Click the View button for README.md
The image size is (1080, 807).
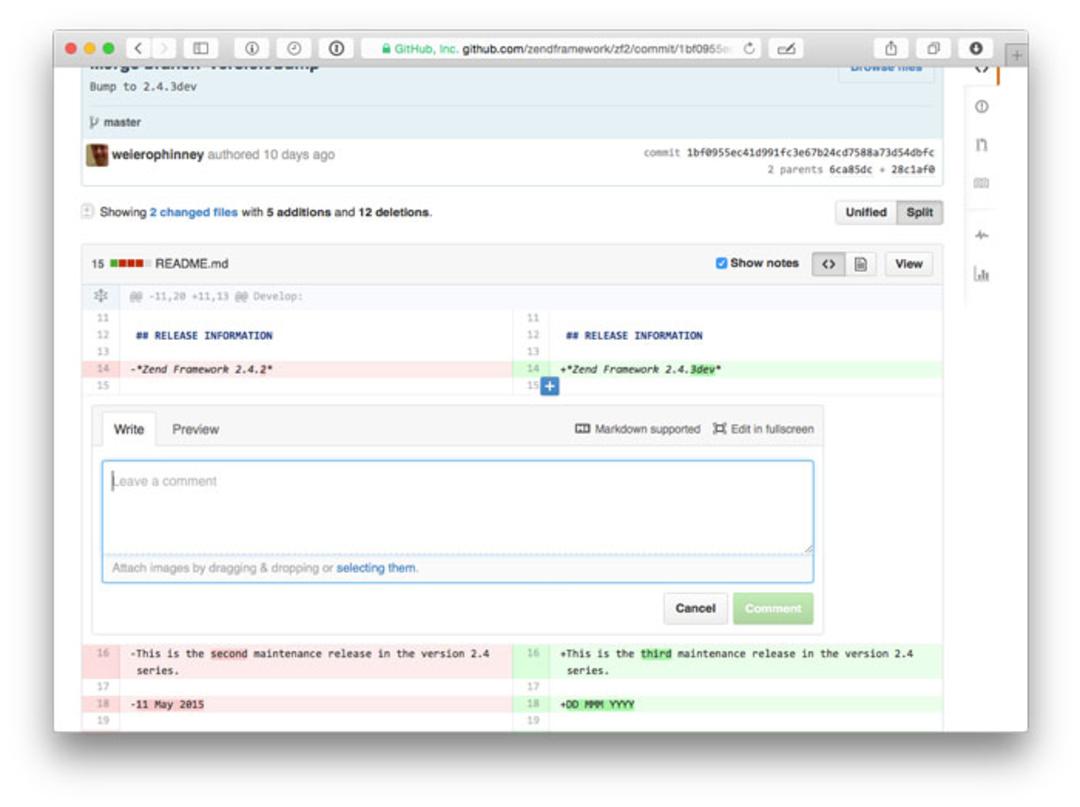(908, 264)
